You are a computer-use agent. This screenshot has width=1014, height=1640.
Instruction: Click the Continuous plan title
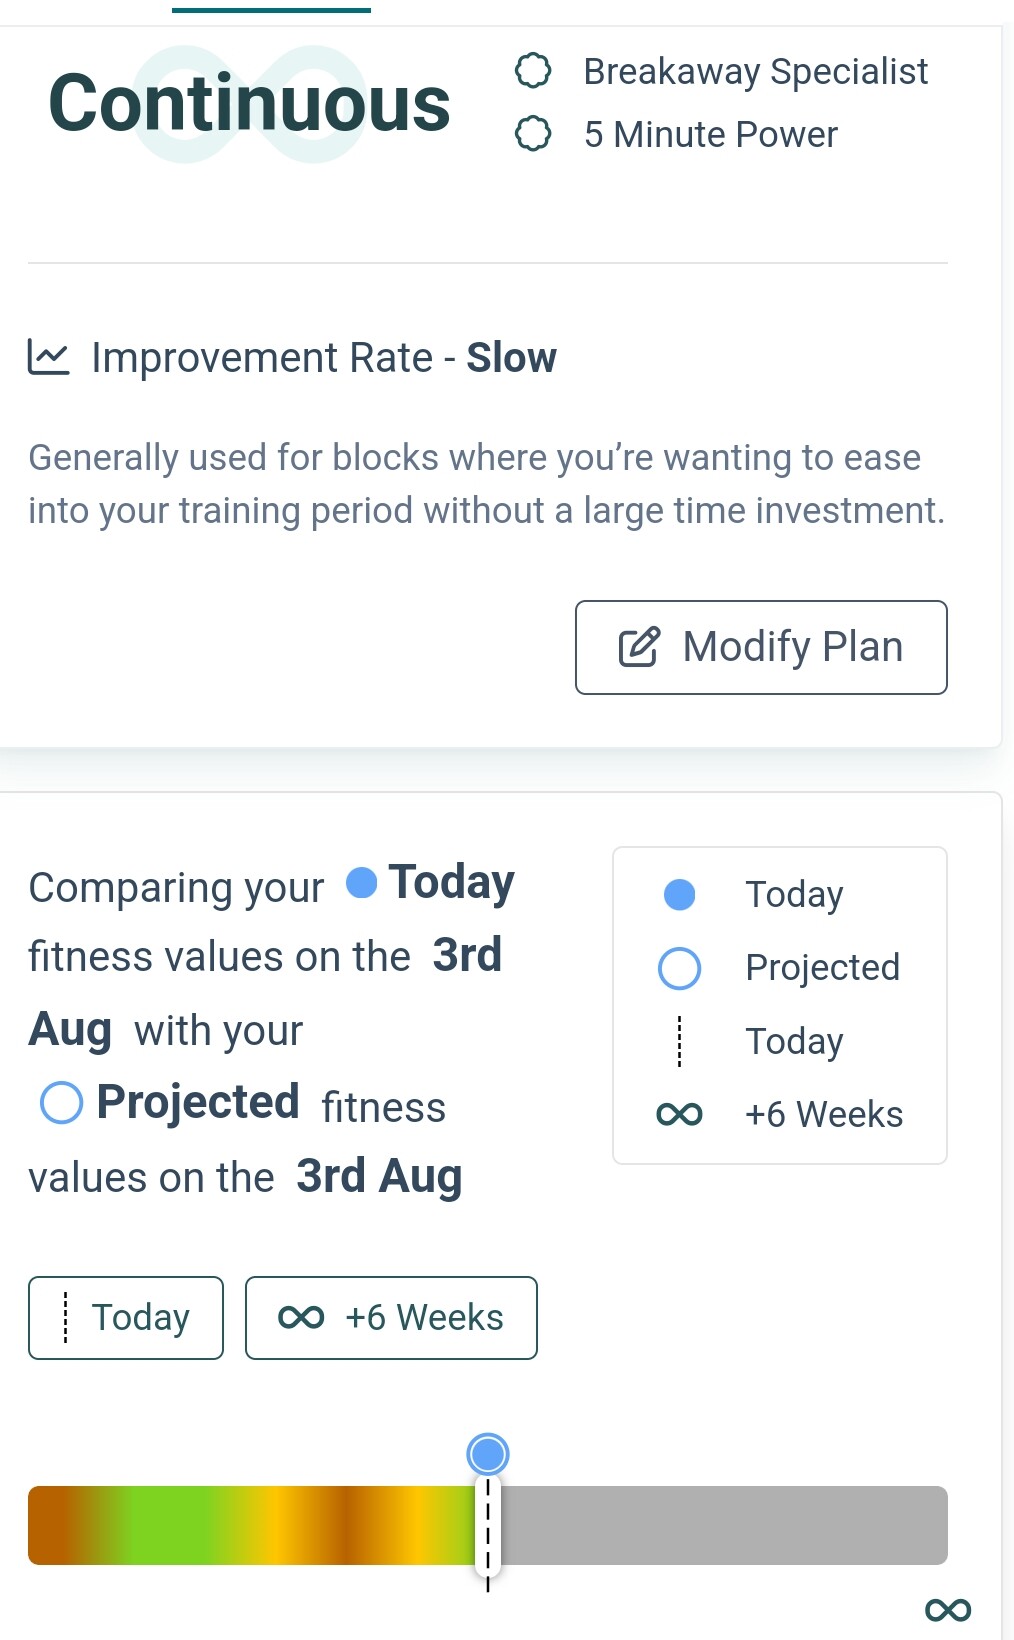click(249, 104)
